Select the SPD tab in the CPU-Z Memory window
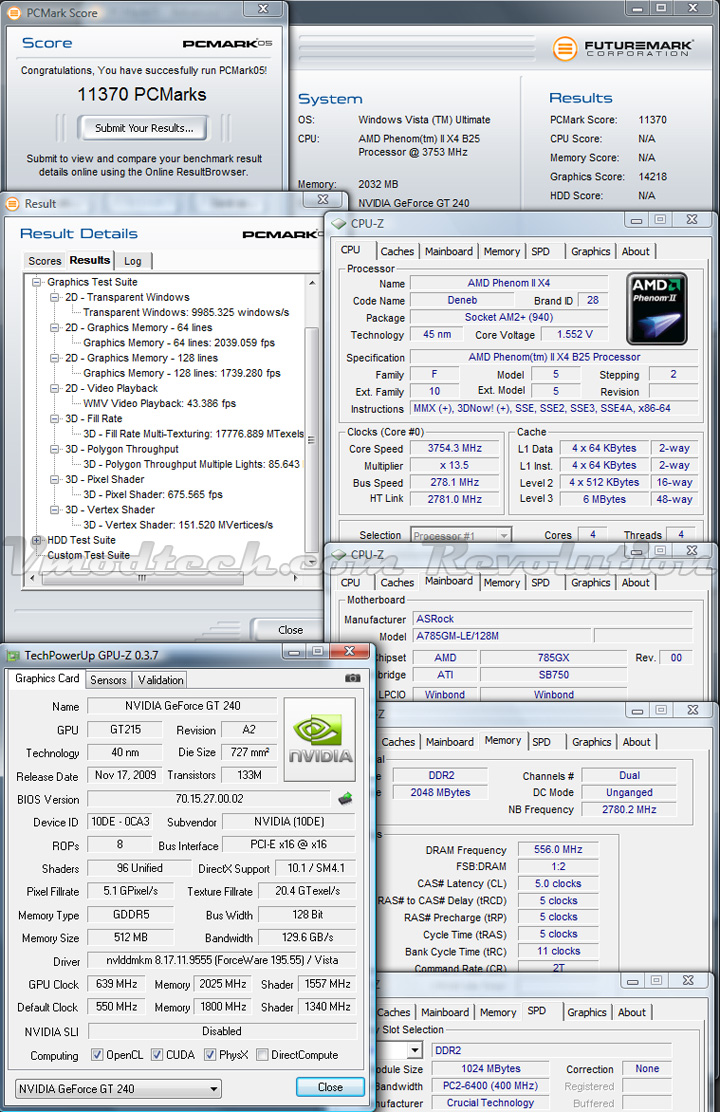The height and width of the screenshot is (1112, 720). pos(541,742)
